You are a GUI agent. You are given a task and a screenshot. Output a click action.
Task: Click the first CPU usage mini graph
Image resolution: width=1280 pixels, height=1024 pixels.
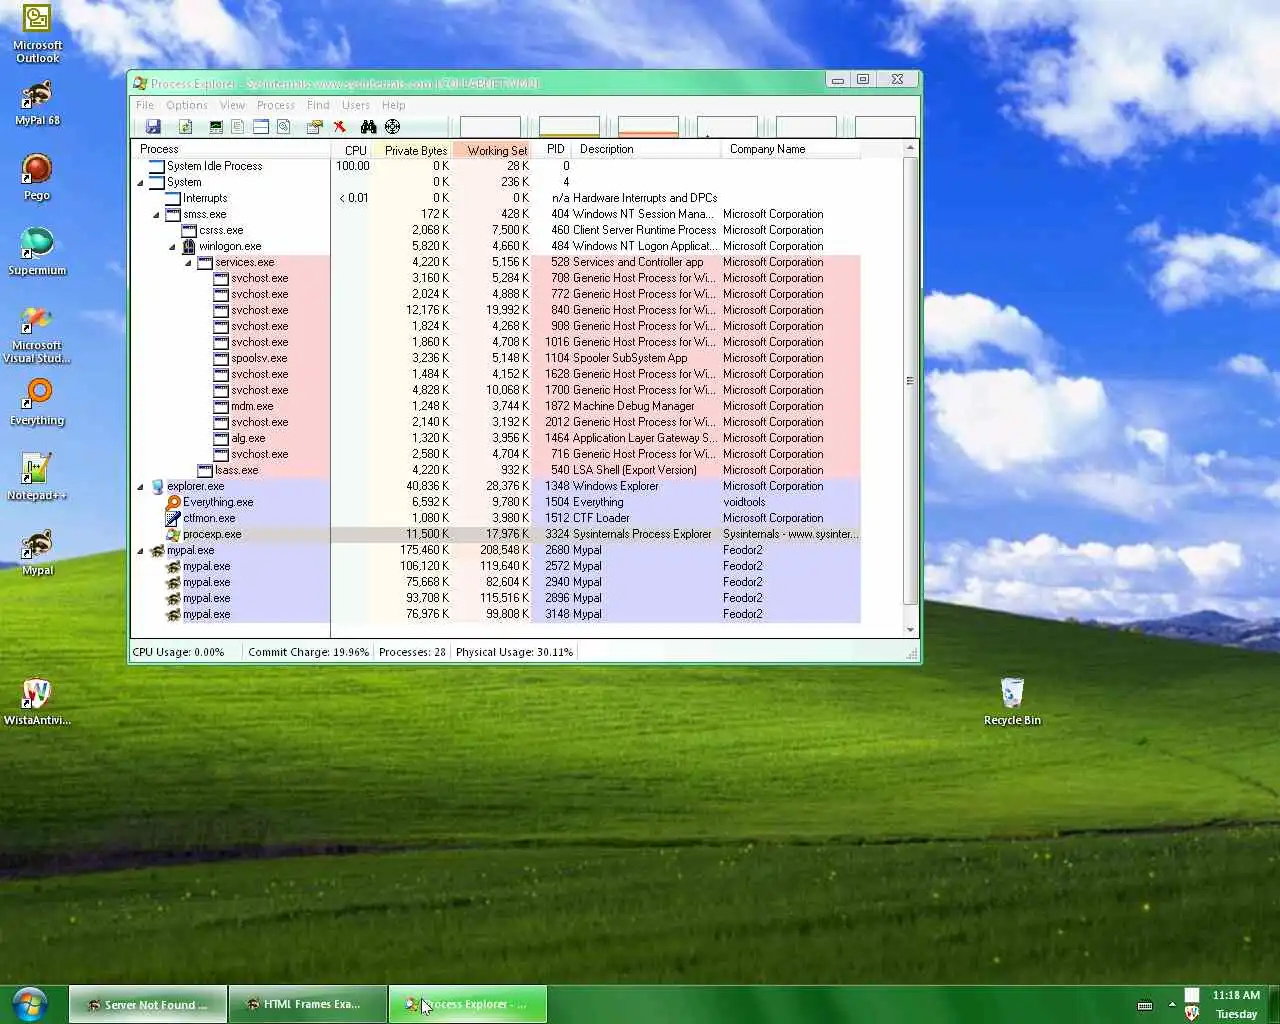(x=490, y=127)
